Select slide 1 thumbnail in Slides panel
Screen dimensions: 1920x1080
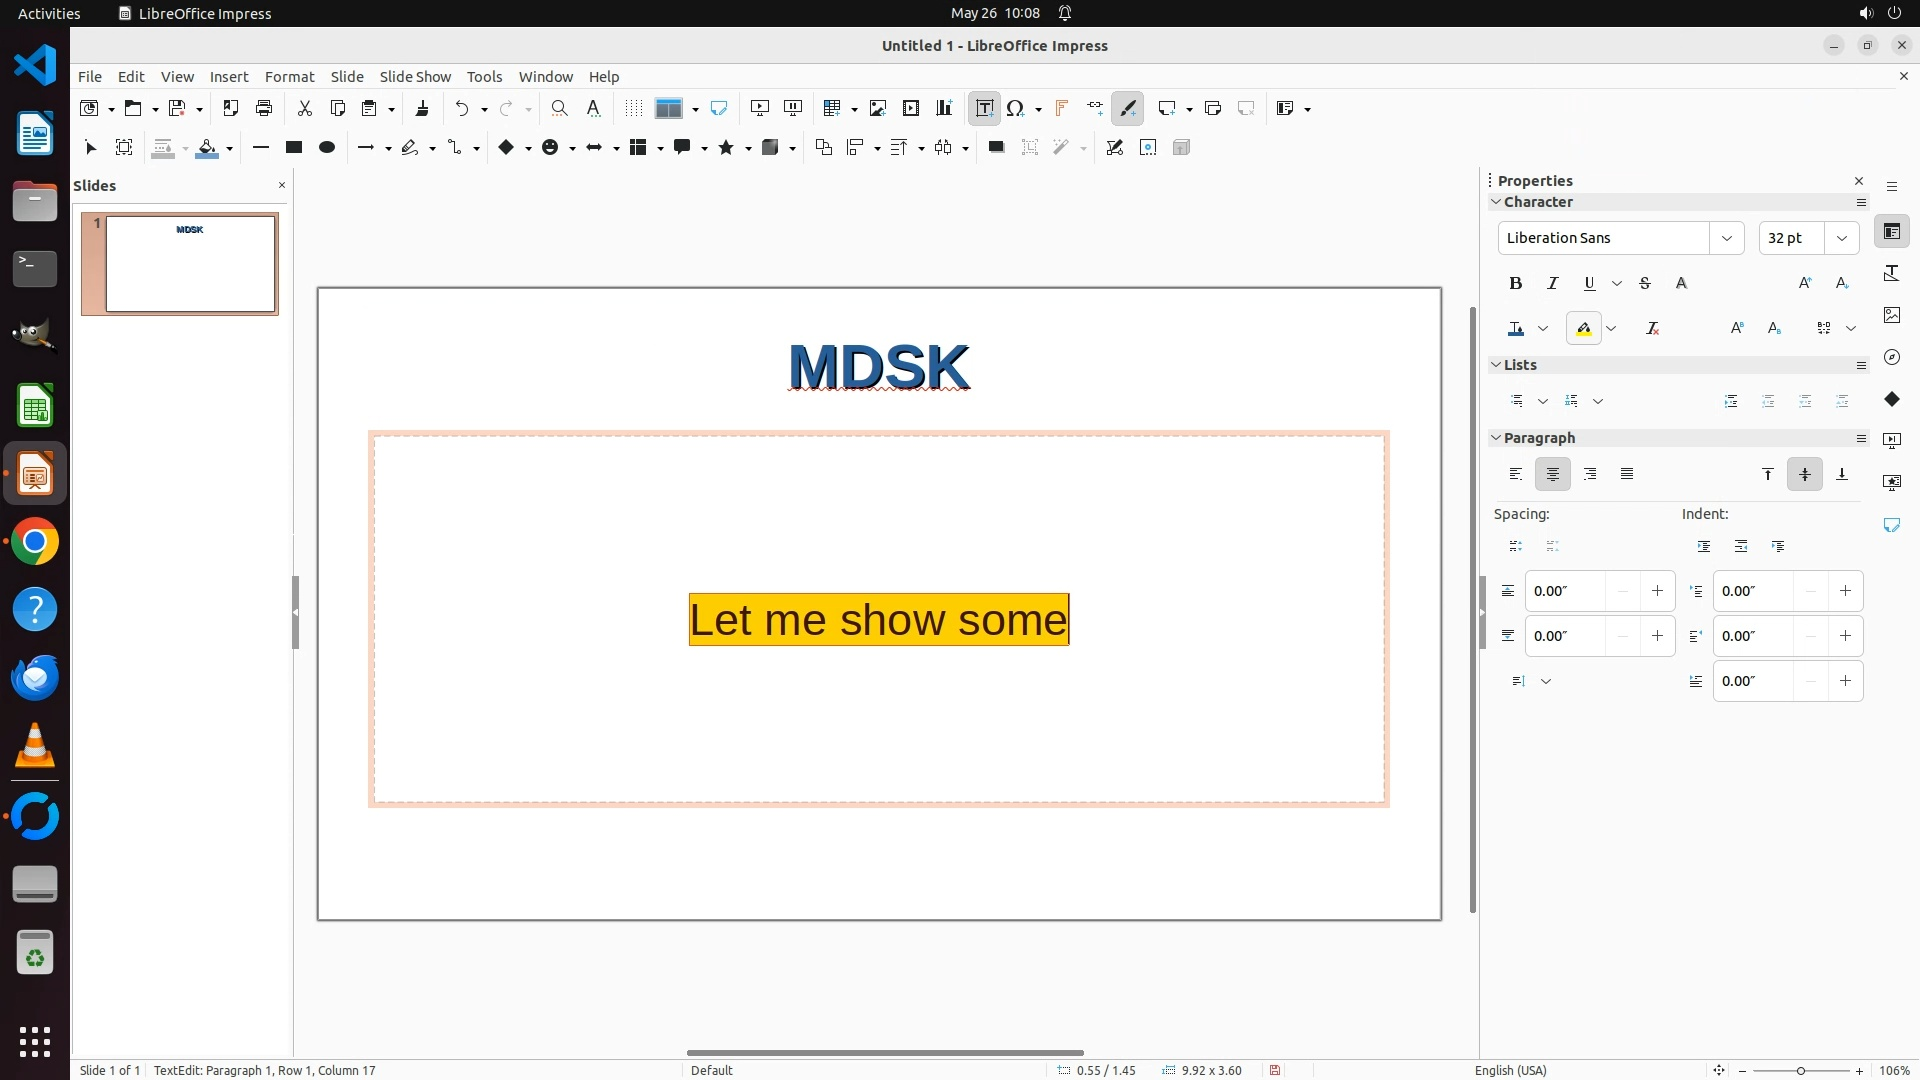(190, 264)
